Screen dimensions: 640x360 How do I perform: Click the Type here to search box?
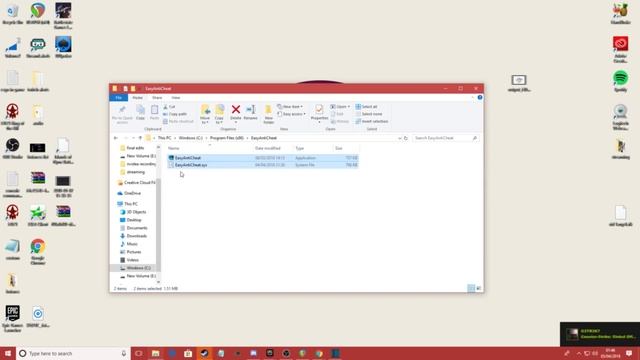click(72, 353)
